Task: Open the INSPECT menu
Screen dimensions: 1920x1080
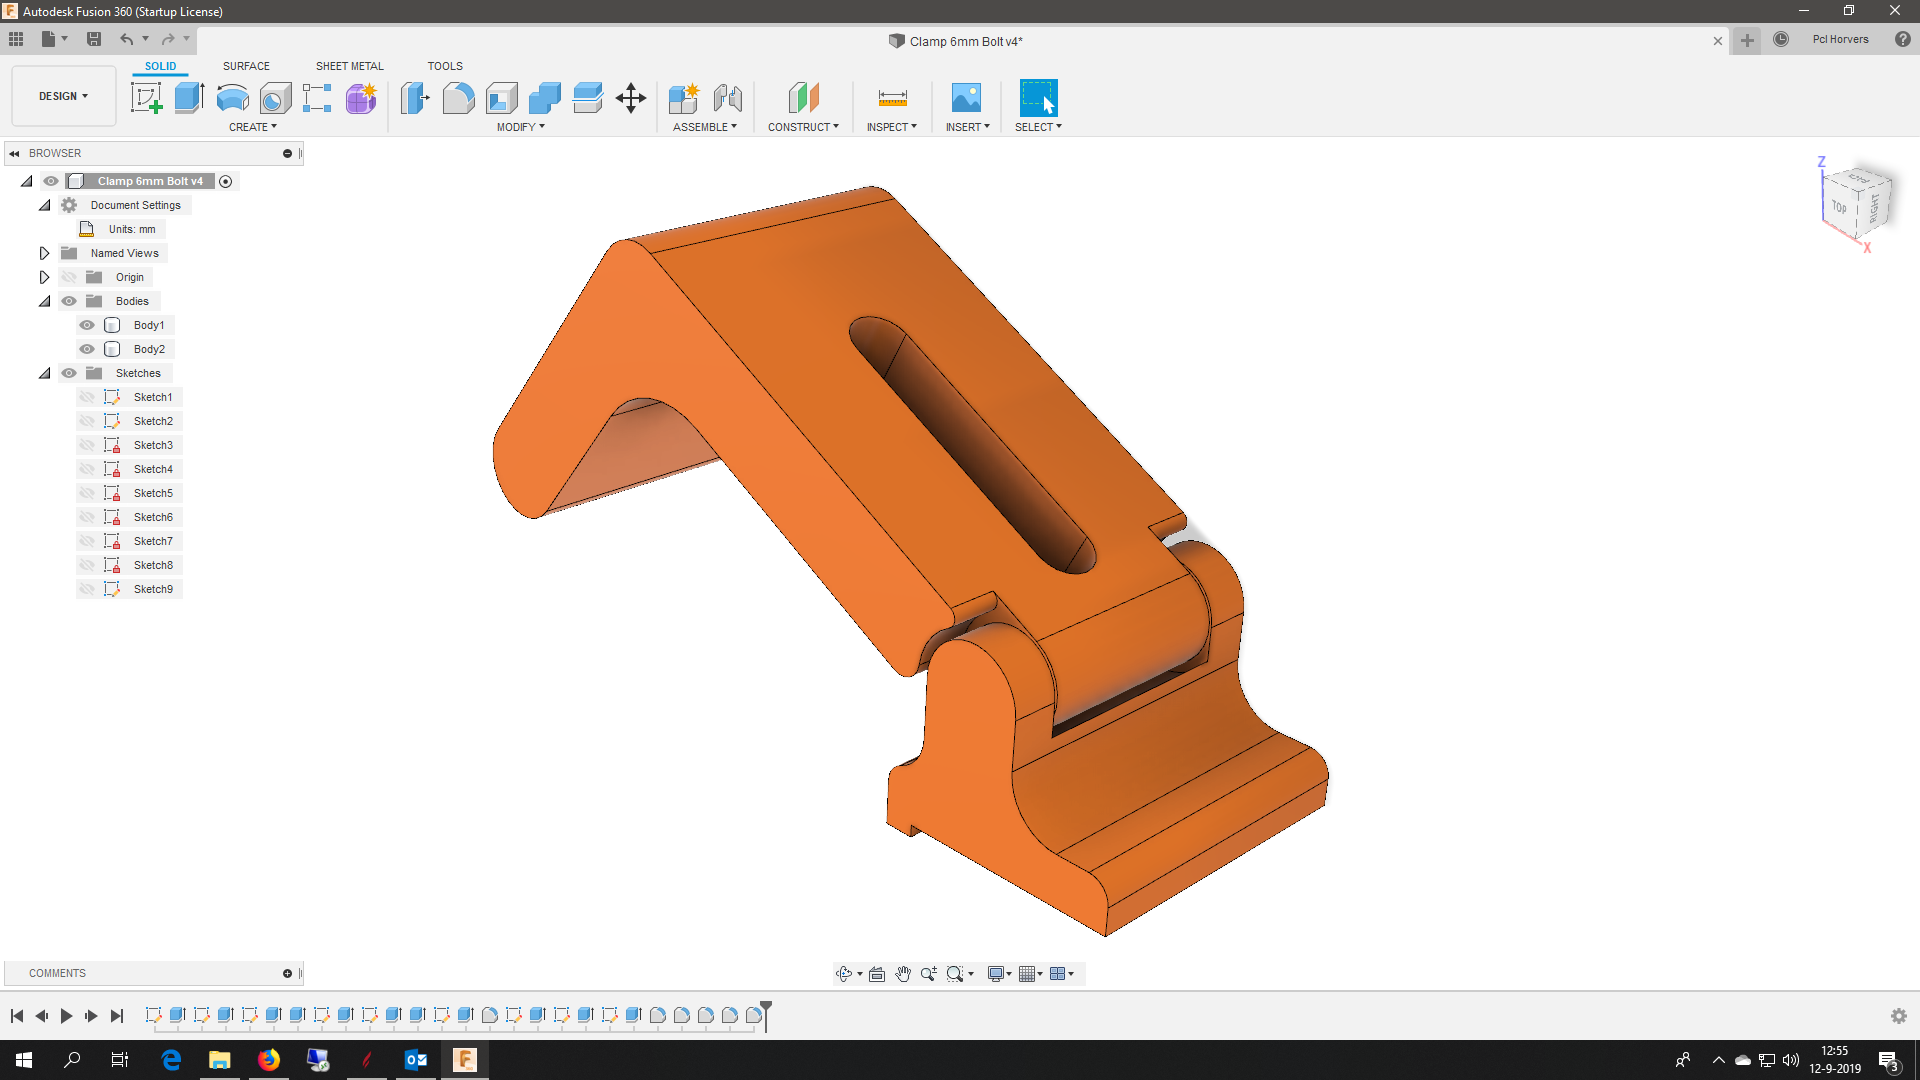Action: point(892,127)
